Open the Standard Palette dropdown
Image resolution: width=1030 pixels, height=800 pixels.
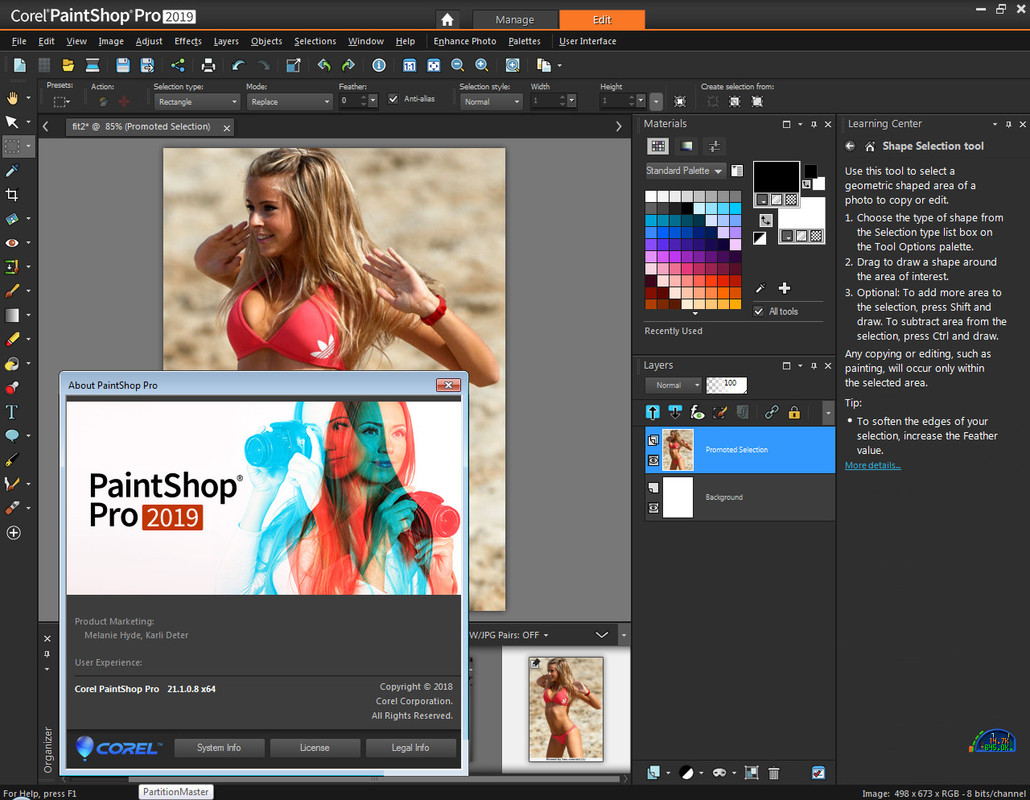pos(685,171)
